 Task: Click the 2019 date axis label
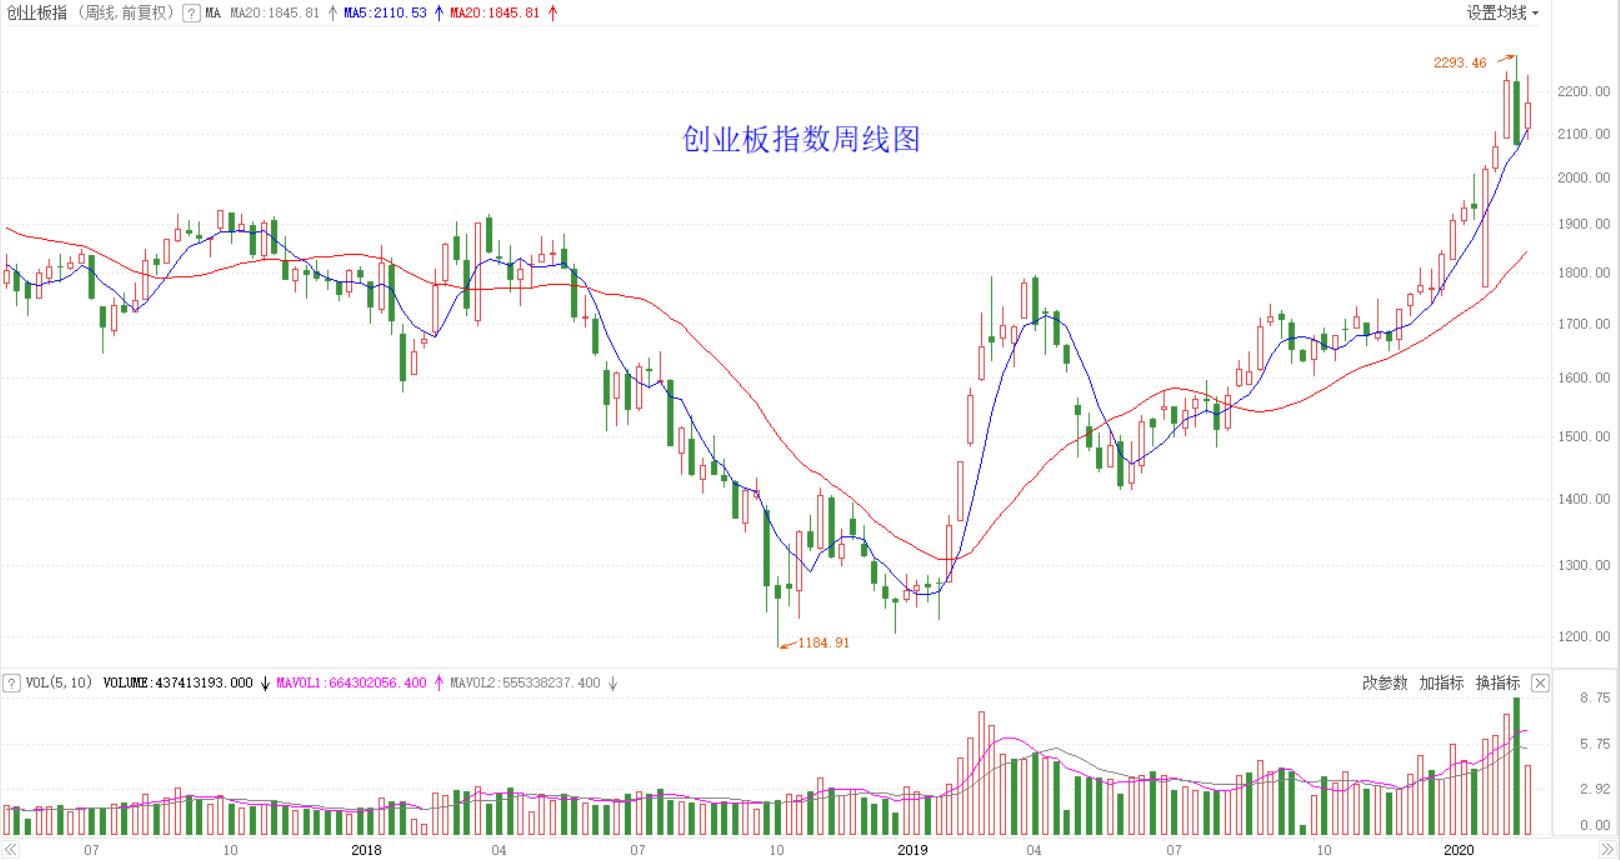[x=912, y=850]
